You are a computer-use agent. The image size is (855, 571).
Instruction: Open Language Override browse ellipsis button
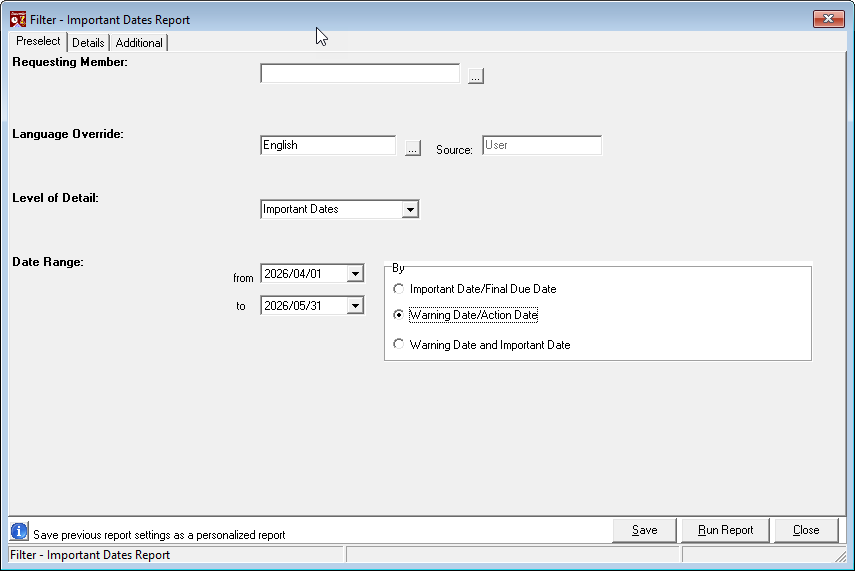[413, 148]
